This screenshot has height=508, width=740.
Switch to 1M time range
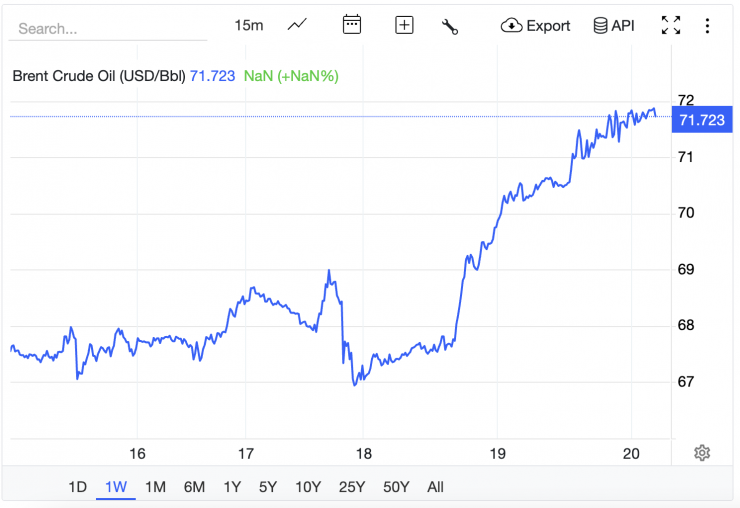pyautogui.click(x=155, y=487)
